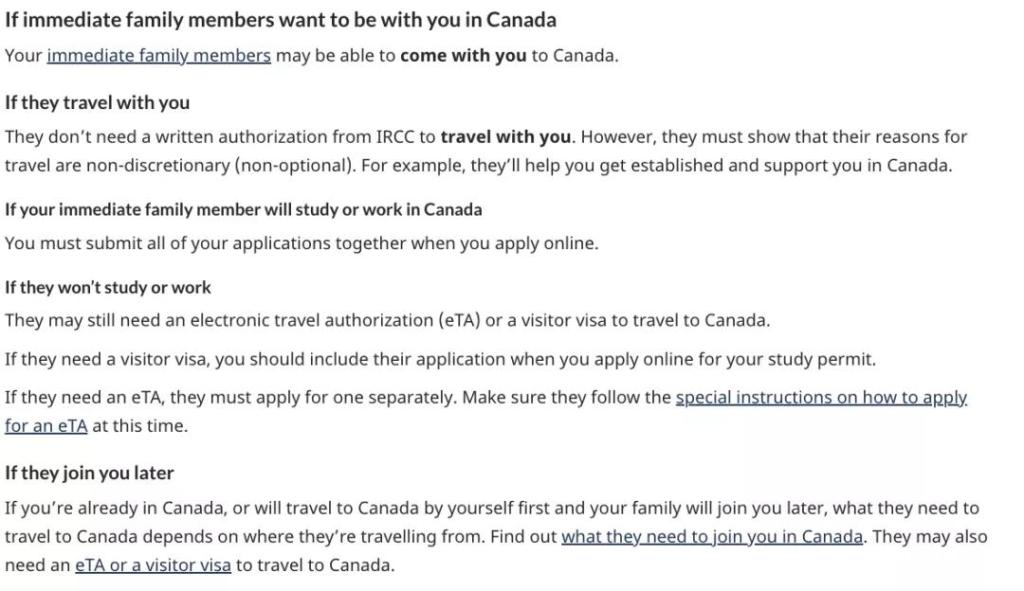Click the "for an eTA" link text
Viewport: 1024px width, 591px height.
click(46, 426)
